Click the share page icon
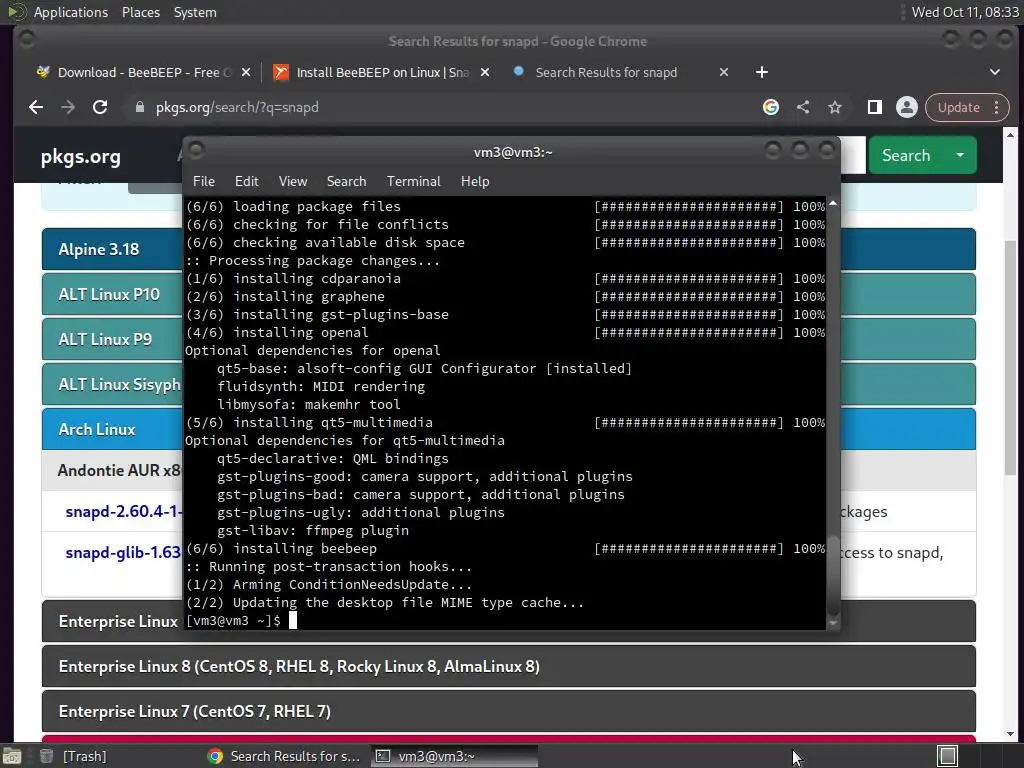The width and height of the screenshot is (1024, 768). point(803,107)
